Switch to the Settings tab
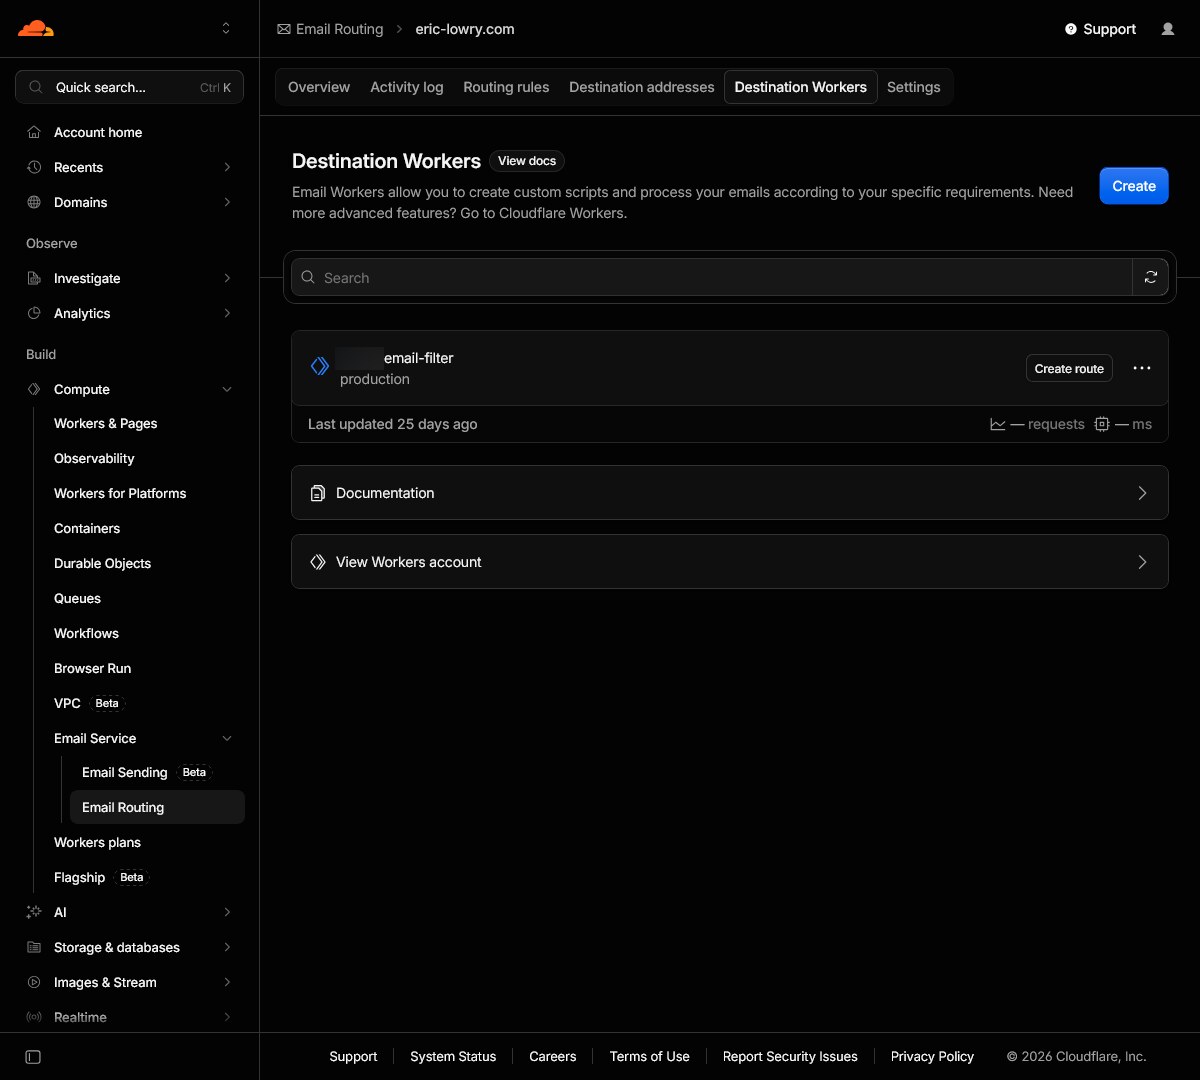Viewport: 1200px width, 1080px height. coord(914,87)
